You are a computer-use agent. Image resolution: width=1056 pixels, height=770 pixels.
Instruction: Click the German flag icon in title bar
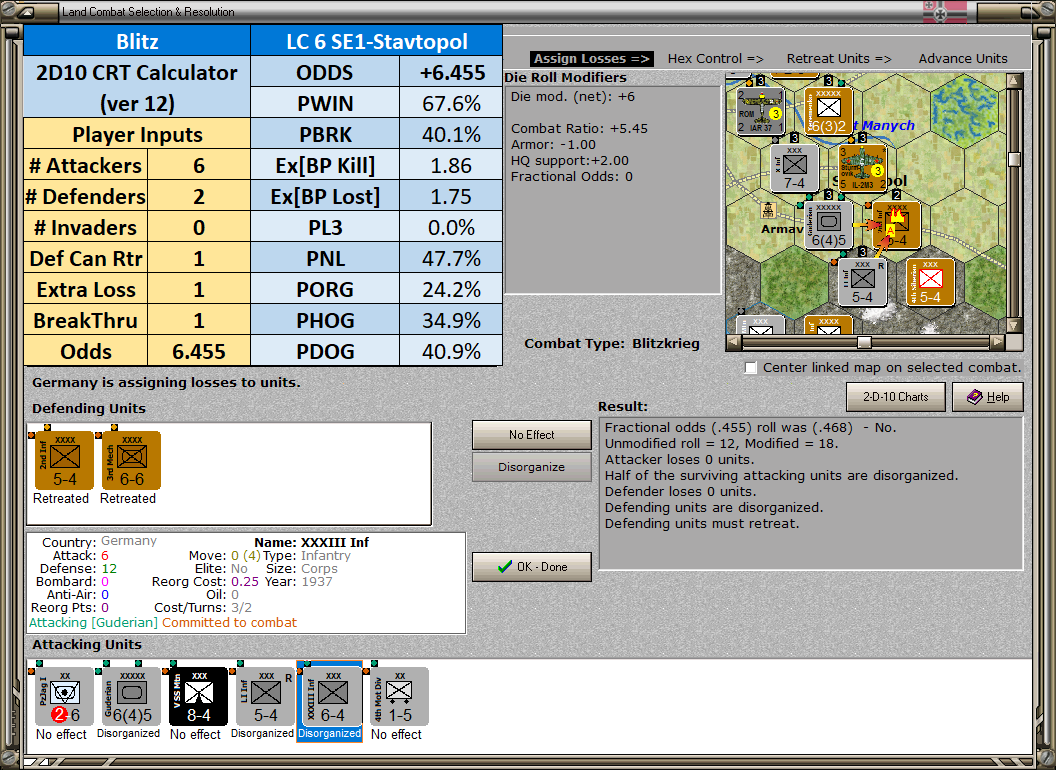click(944, 11)
